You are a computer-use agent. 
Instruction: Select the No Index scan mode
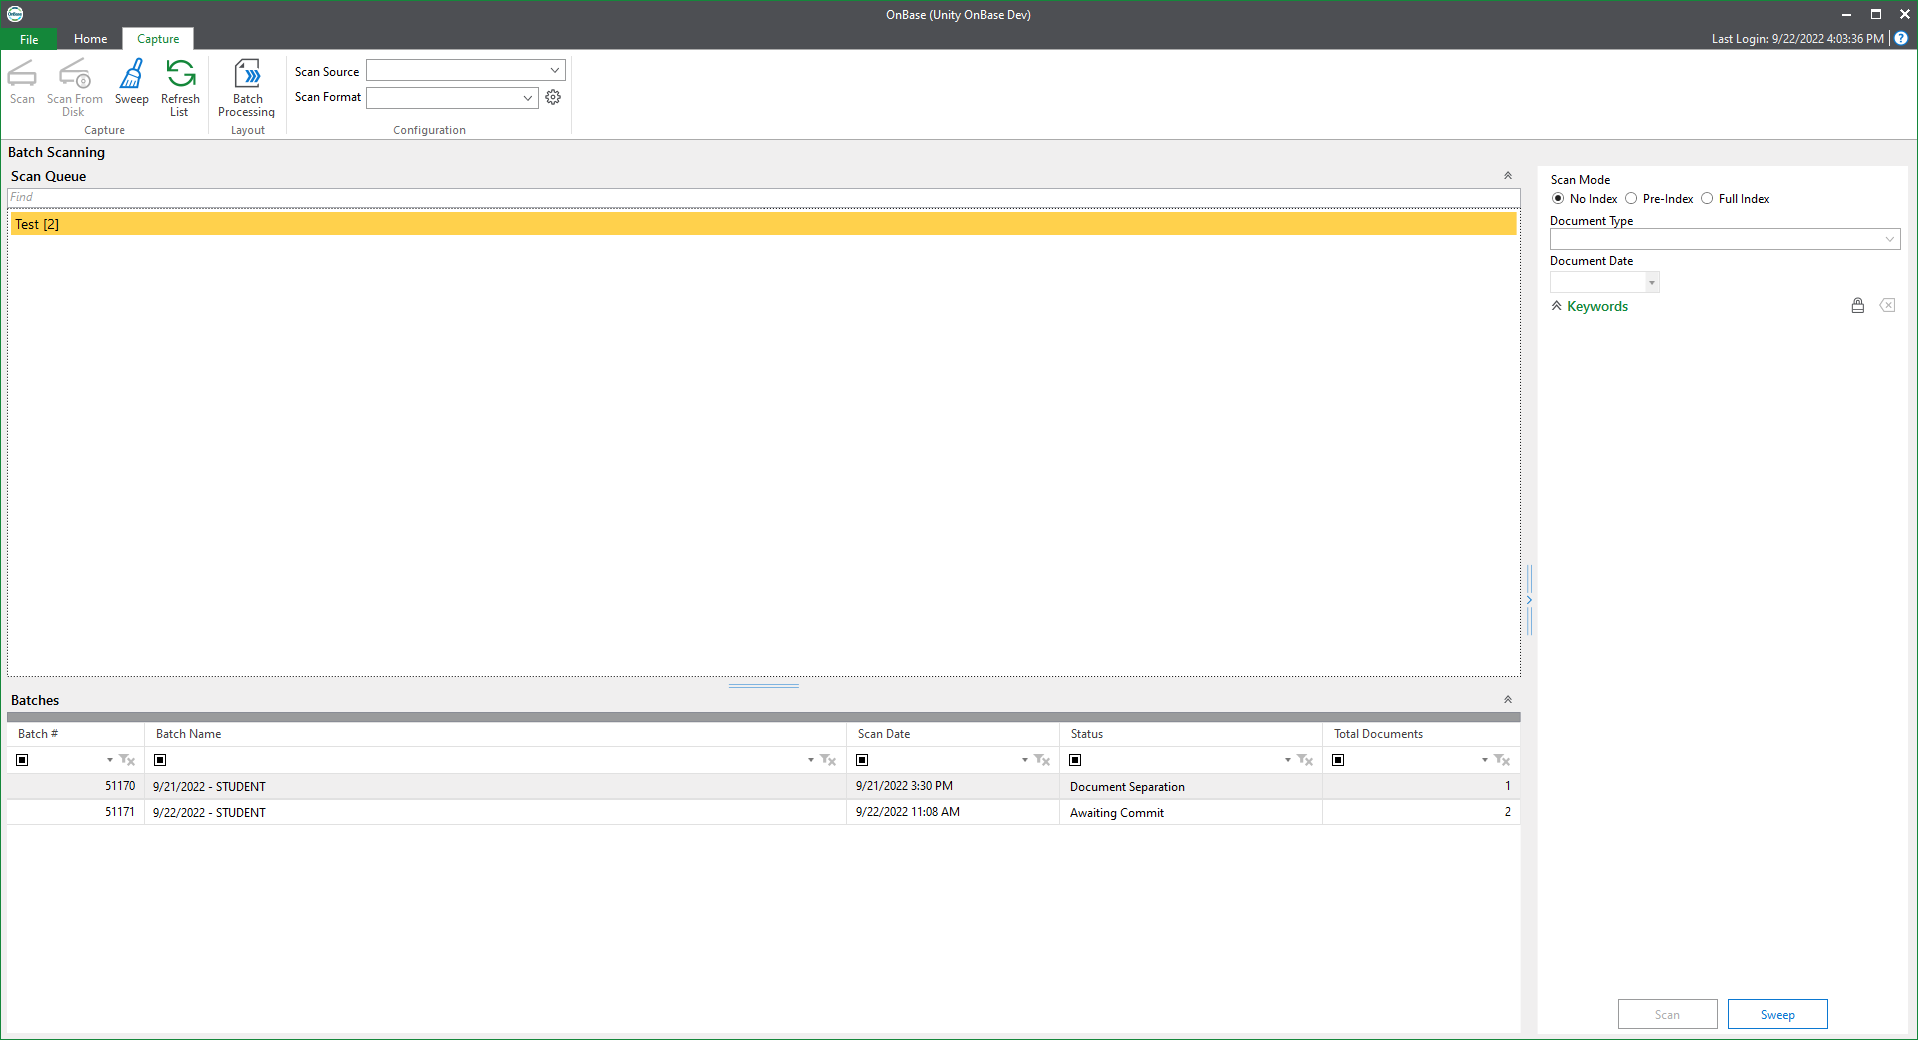(1557, 198)
